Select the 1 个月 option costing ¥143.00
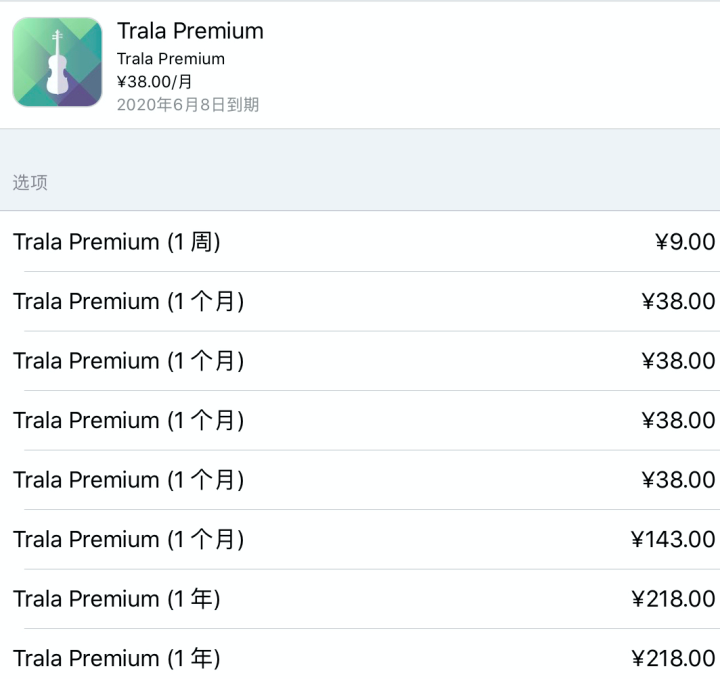Viewport: 720px width, 679px height. pyautogui.click(x=128, y=539)
